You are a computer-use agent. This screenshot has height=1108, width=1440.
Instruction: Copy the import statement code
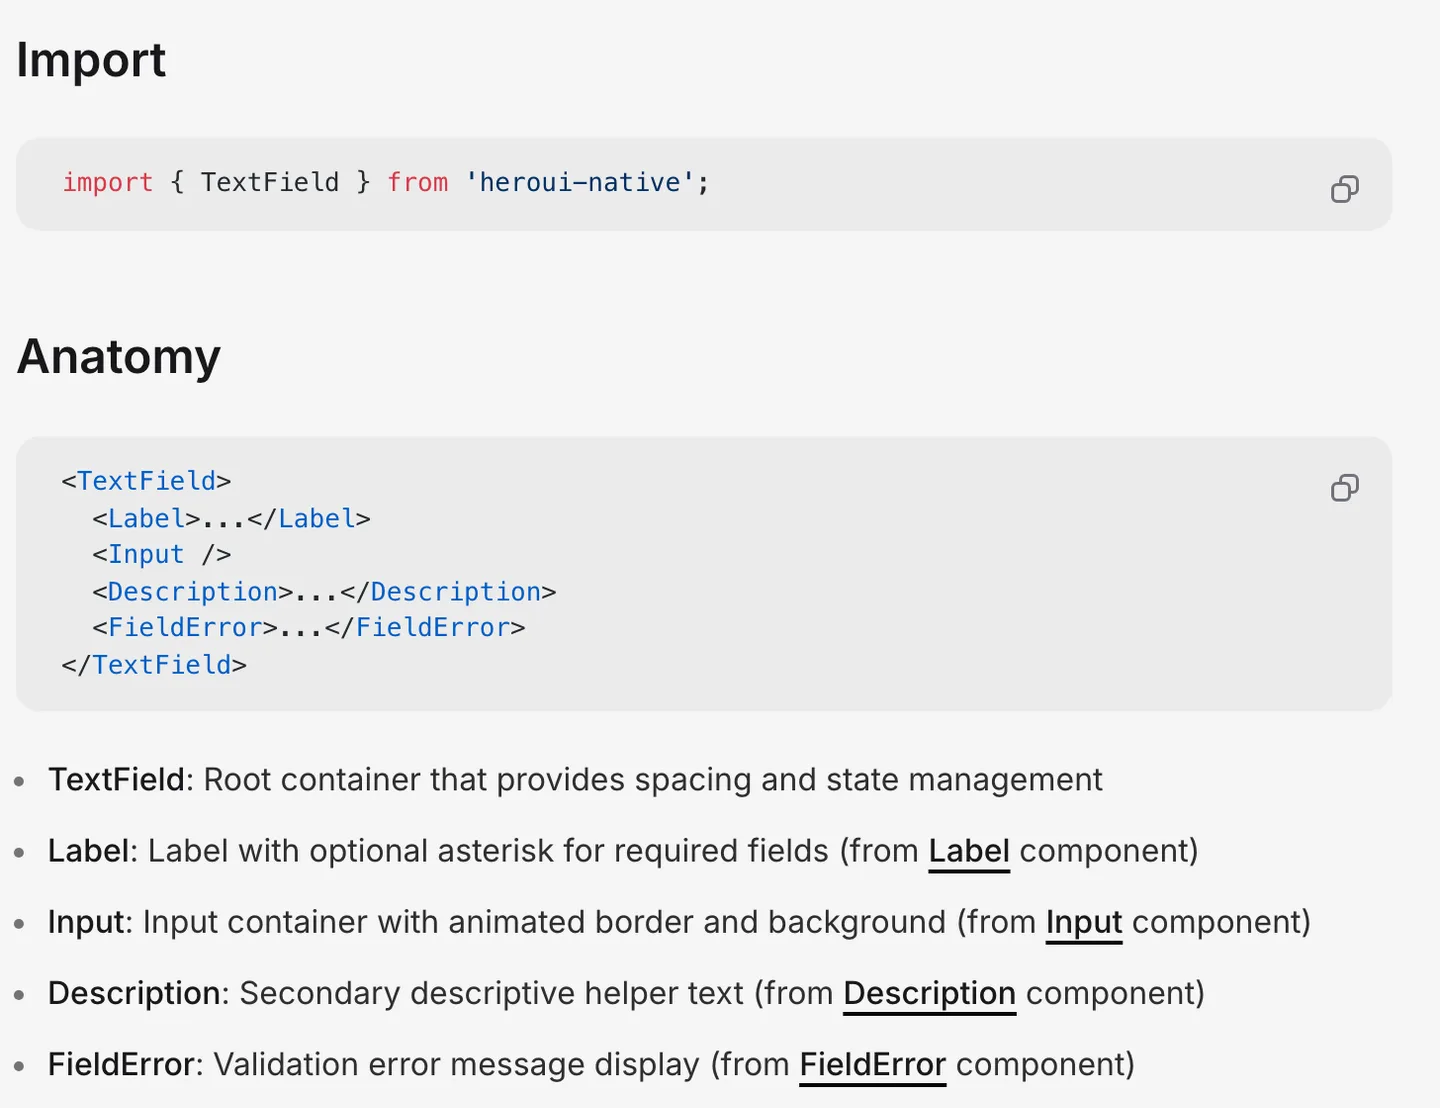pos(1345,189)
